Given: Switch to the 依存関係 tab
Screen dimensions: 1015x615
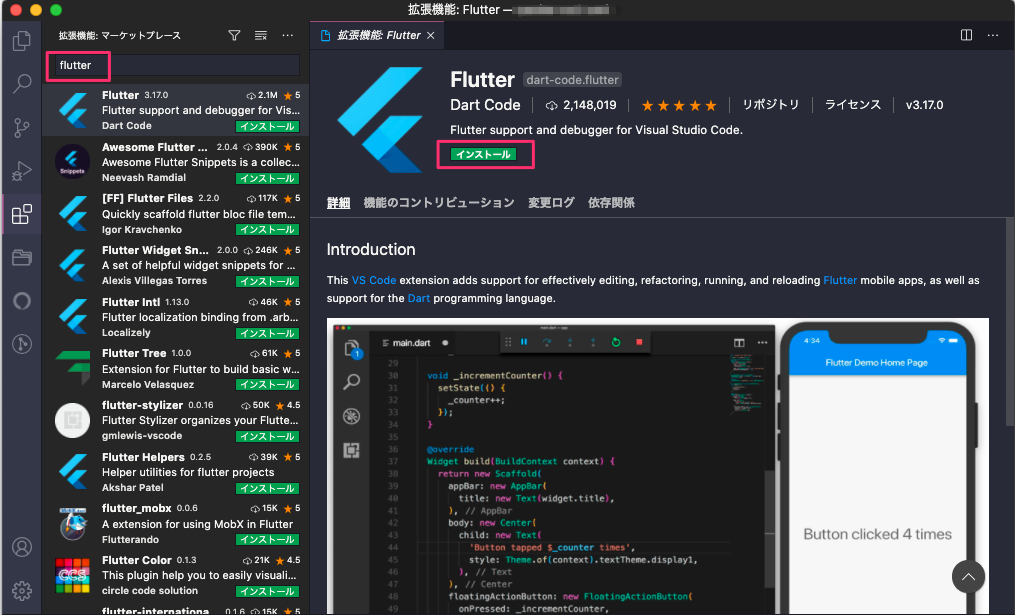Looking at the screenshot, I should coord(611,203).
